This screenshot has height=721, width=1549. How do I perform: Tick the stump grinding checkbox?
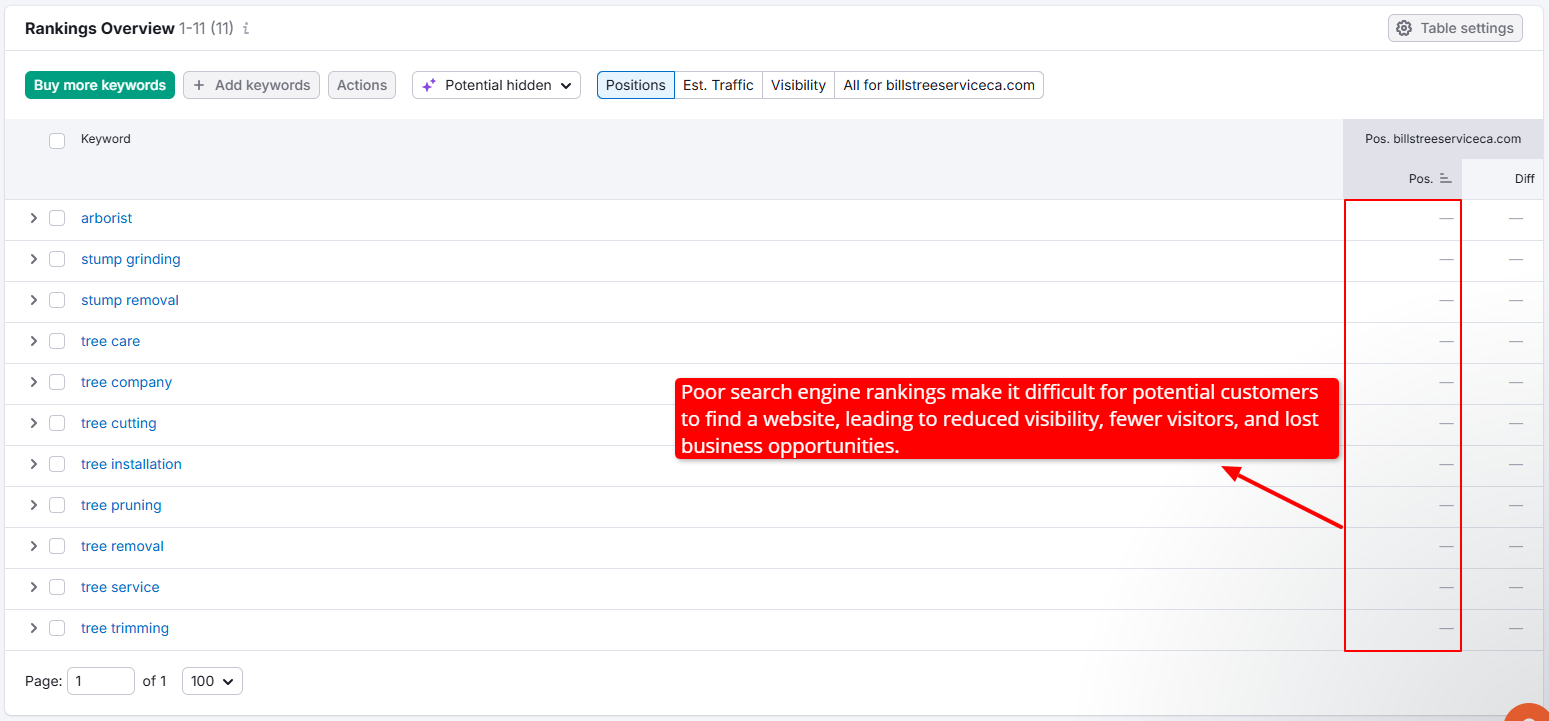coord(57,259)
